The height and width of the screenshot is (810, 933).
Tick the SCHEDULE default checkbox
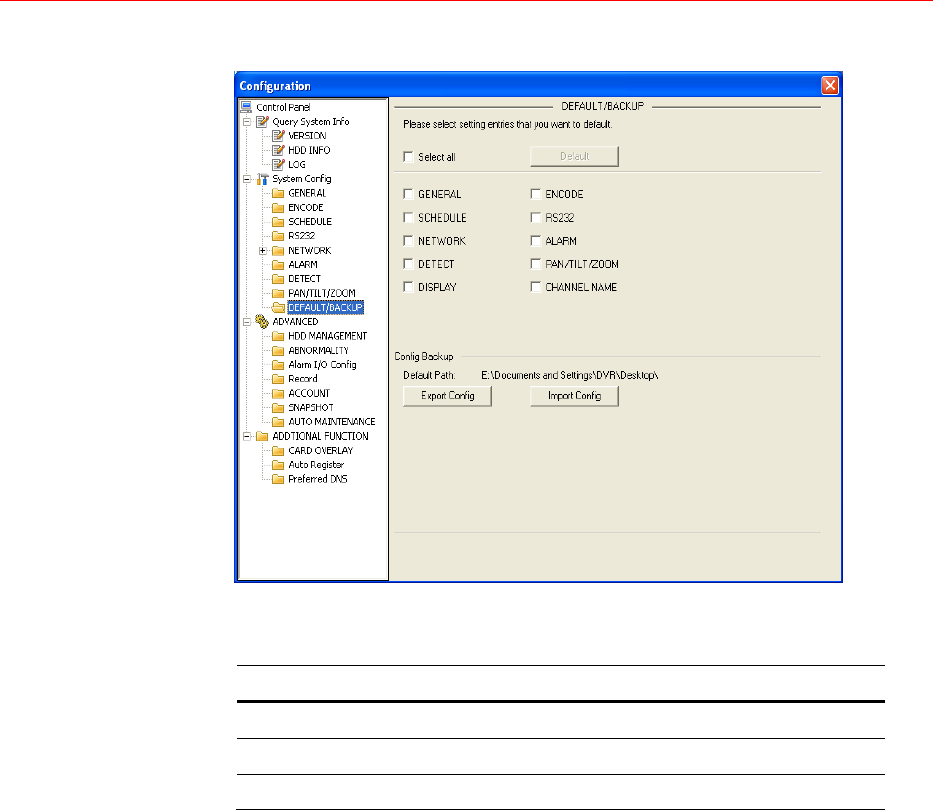click(x=408, y=218)
